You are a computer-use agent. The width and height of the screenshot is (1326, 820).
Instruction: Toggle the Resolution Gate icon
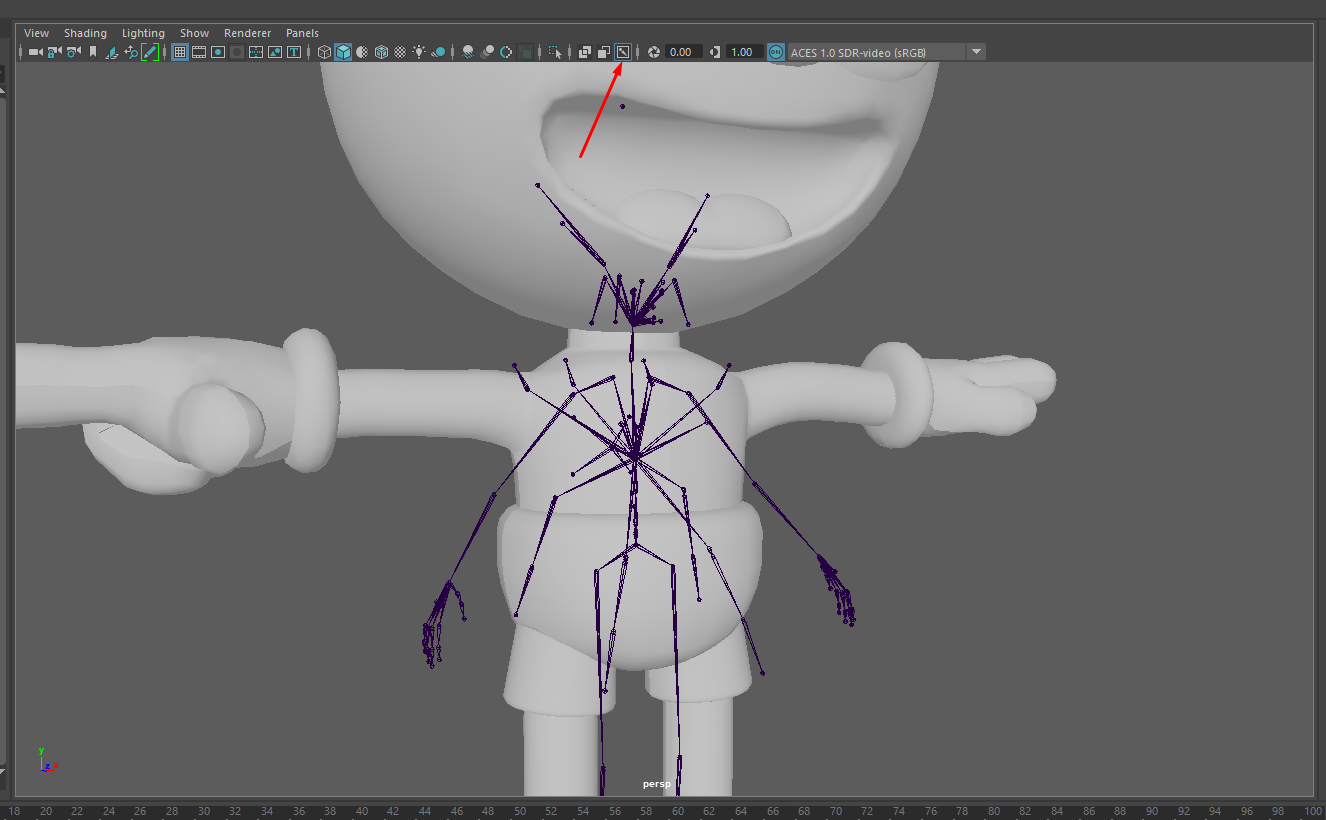point(218,52)
